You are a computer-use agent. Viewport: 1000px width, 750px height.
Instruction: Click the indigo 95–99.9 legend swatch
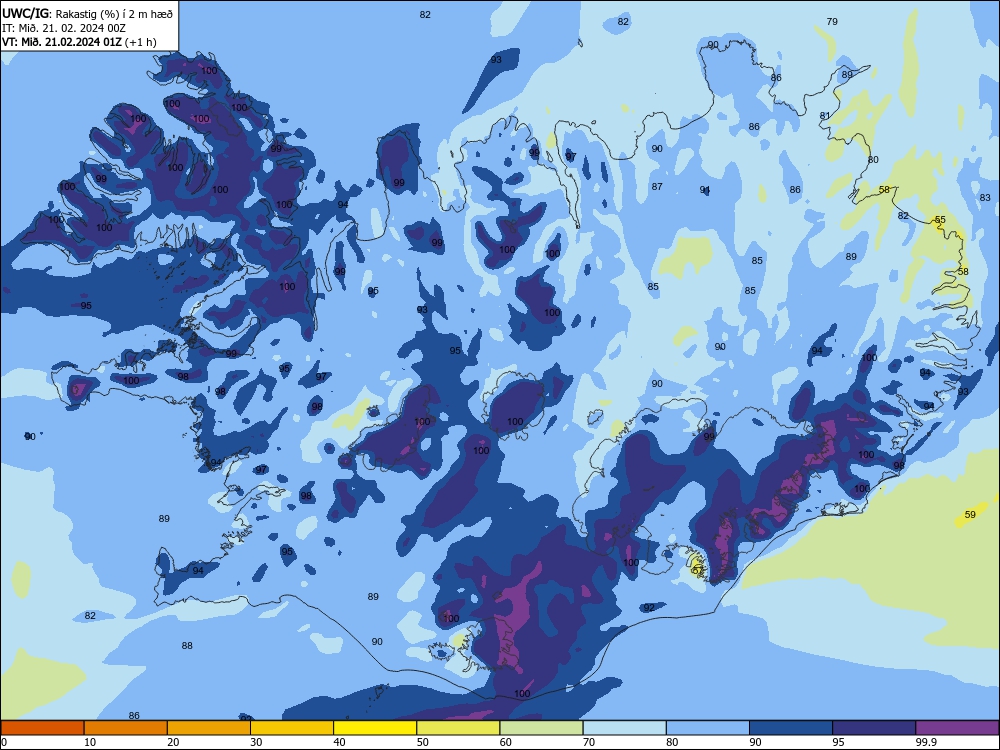[x=874, y=728]
